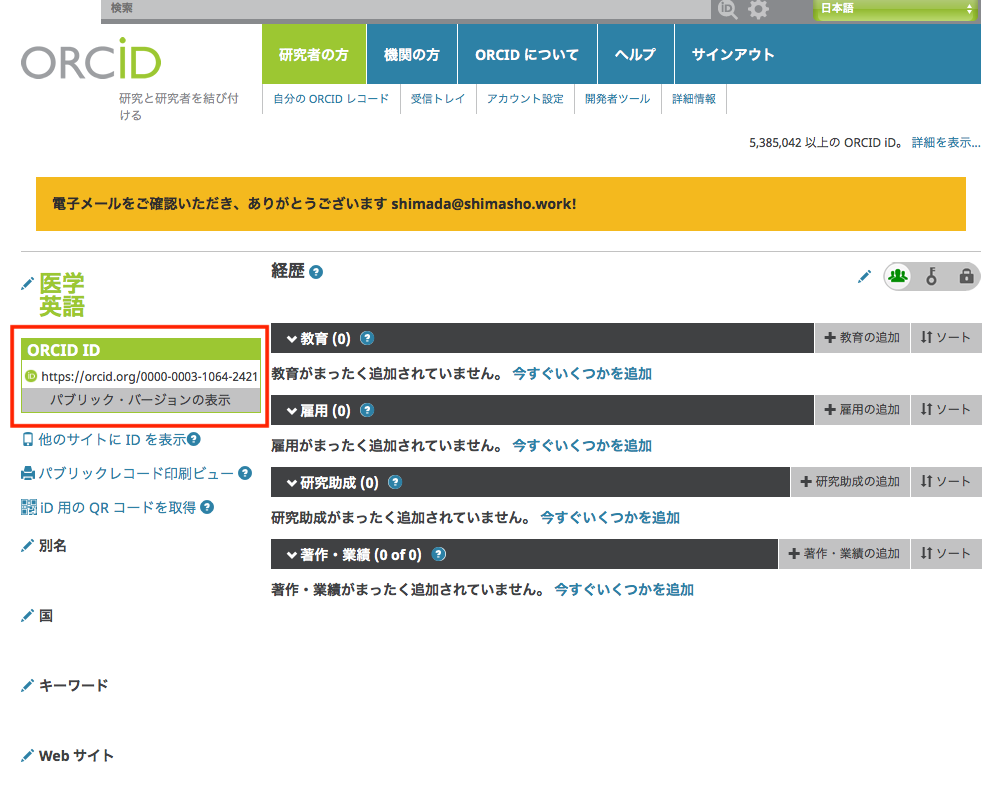Screen dimensions: 997x802
Task: Open the ヘルプ tab
Action: point(635,55)
